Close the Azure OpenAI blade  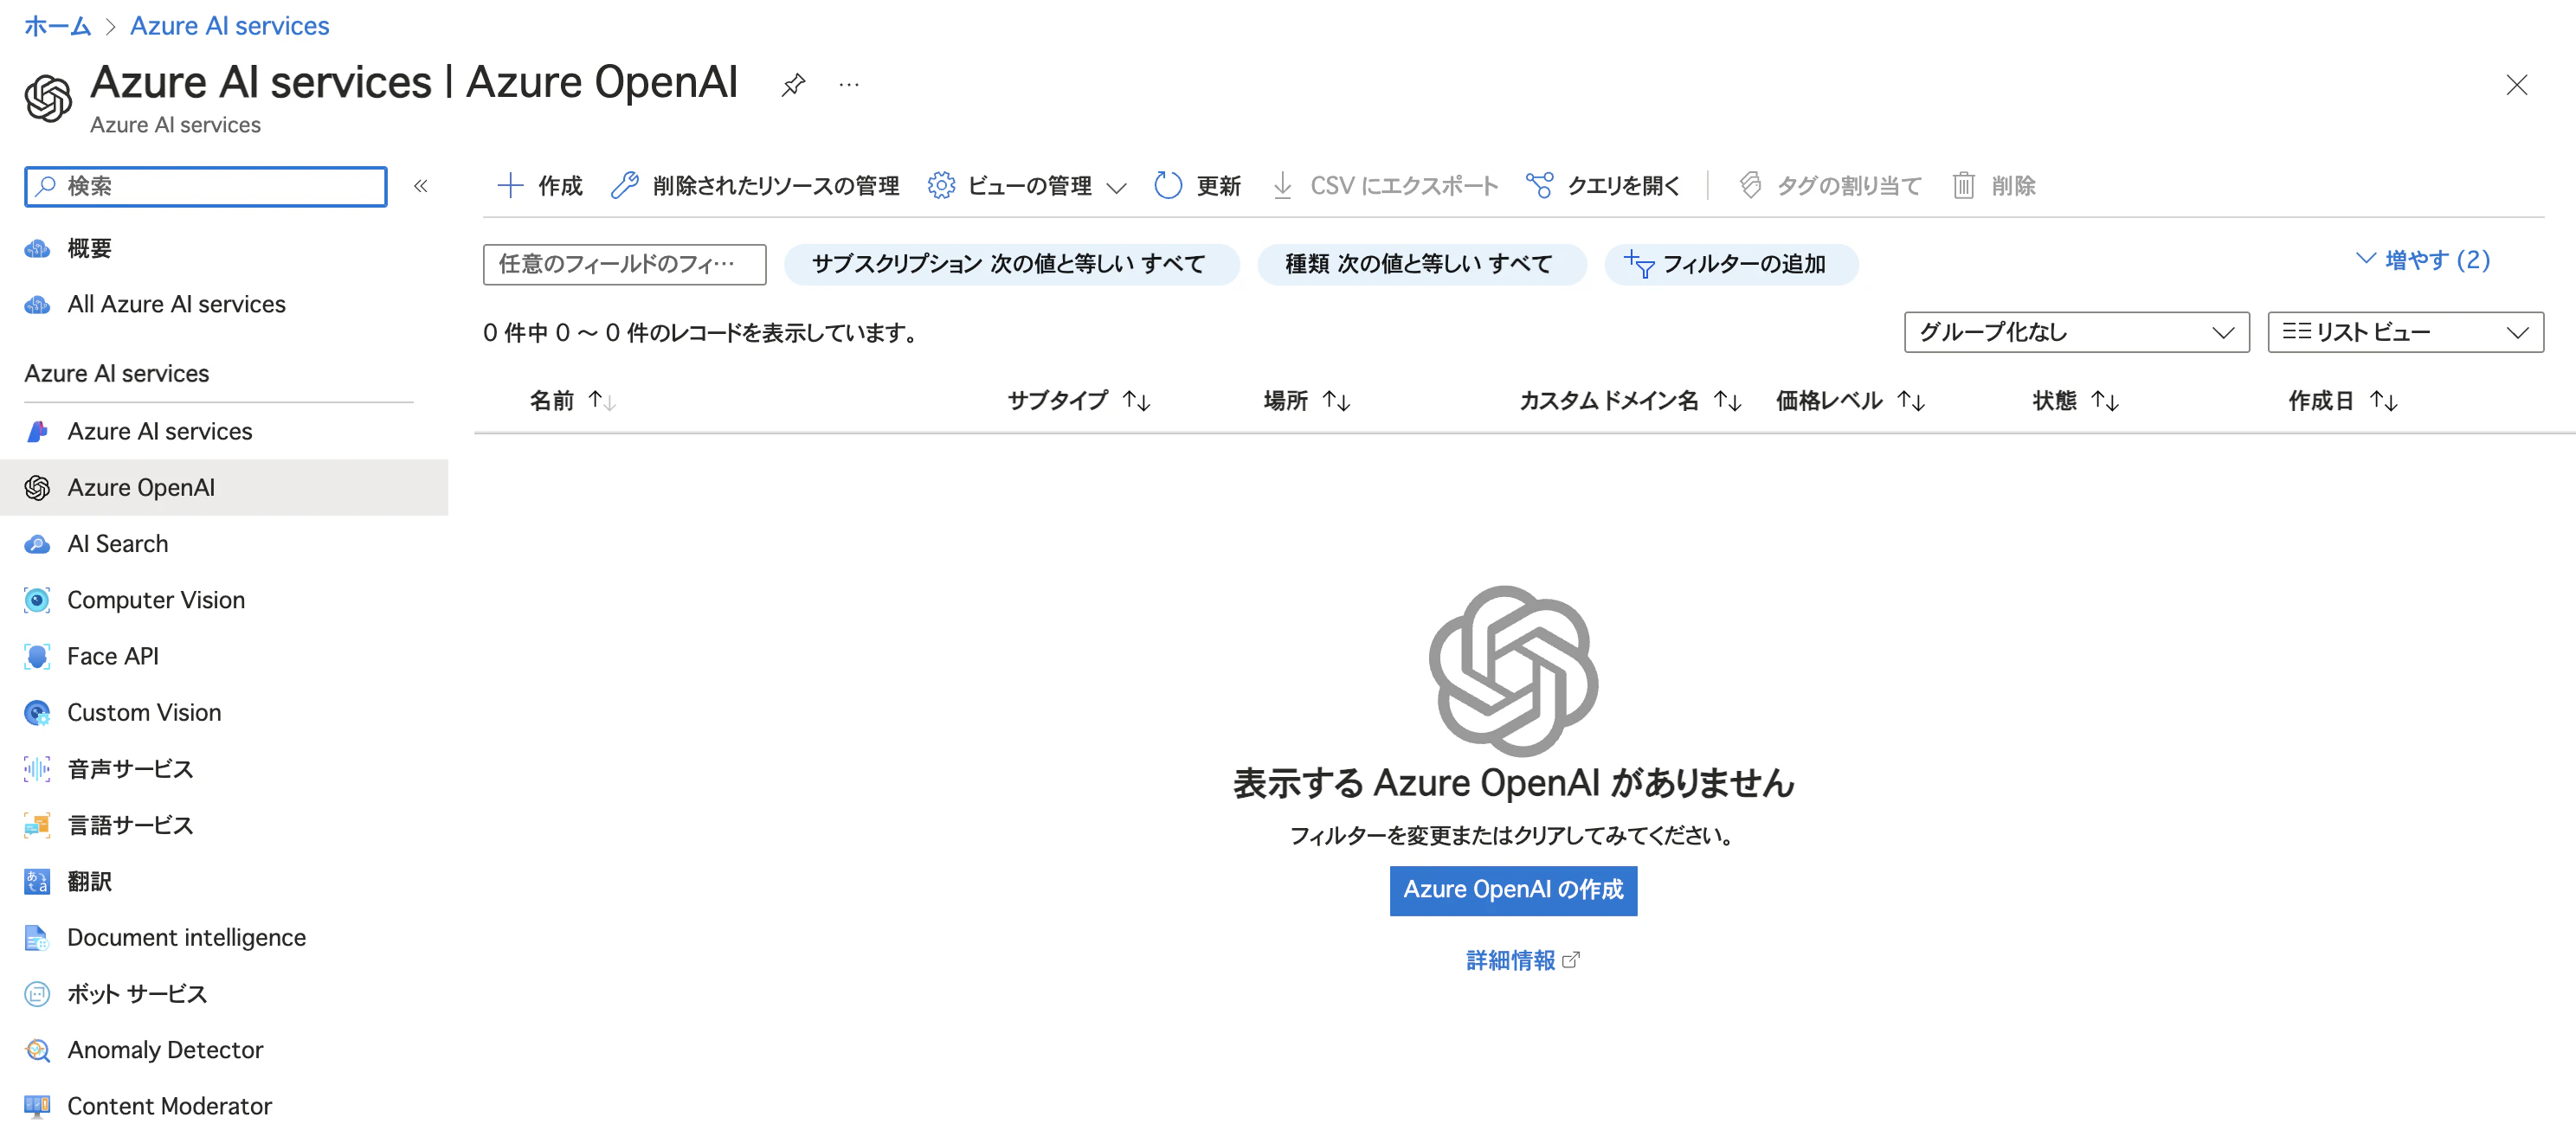(x=2516, y=85)
